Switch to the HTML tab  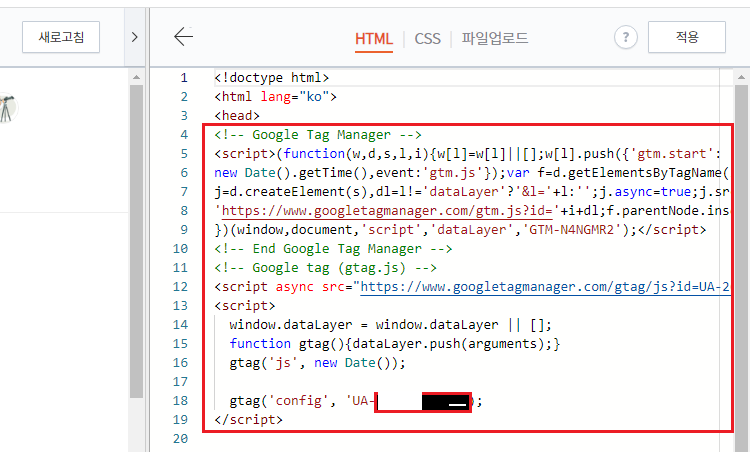(374, 38)
